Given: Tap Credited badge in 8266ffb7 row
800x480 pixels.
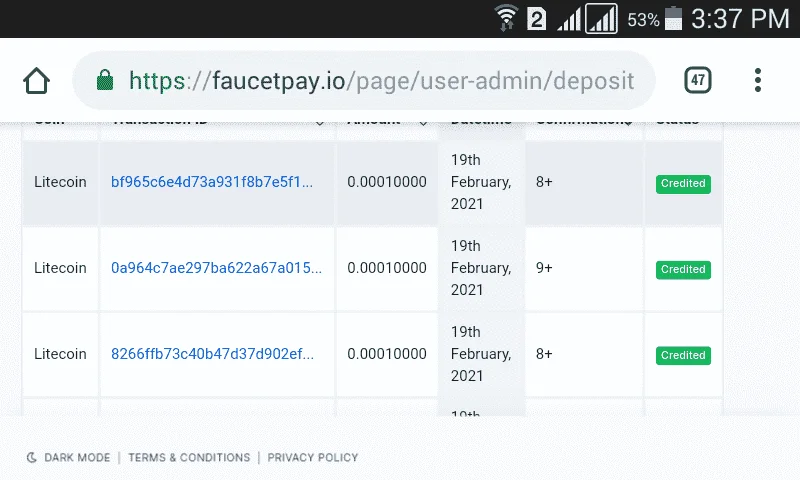Looking at the screenshot, I should pos(683,355).
